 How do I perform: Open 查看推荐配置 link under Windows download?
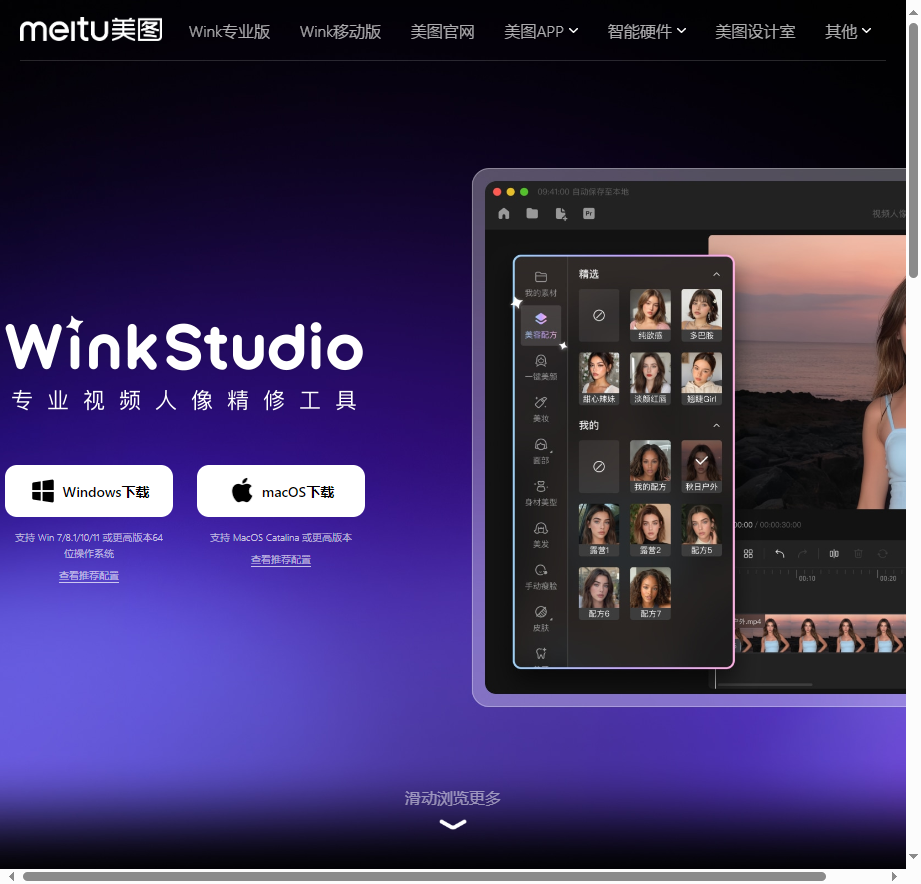tap(89, 576)
